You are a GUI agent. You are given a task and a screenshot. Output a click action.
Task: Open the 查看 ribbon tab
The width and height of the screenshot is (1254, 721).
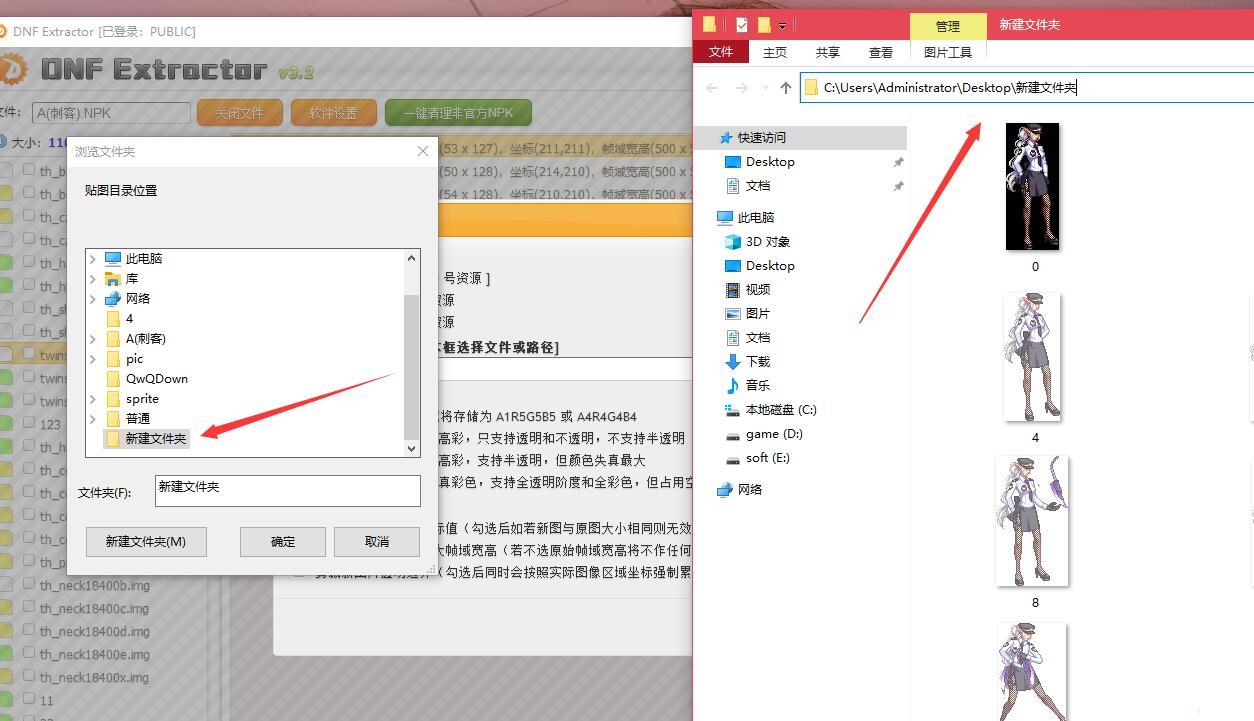(x=881, y=52)
